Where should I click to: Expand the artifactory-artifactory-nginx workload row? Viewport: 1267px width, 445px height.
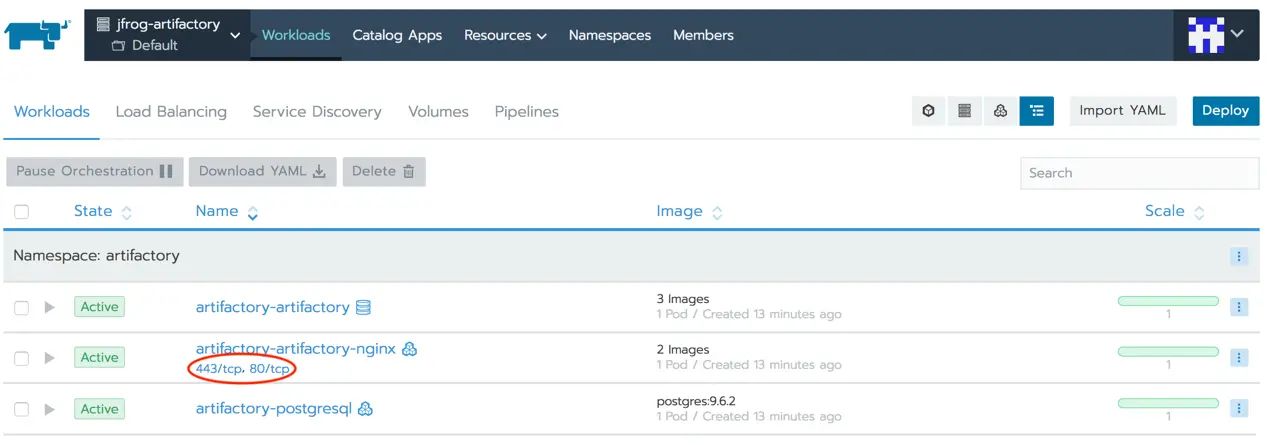tap(50, 358)
